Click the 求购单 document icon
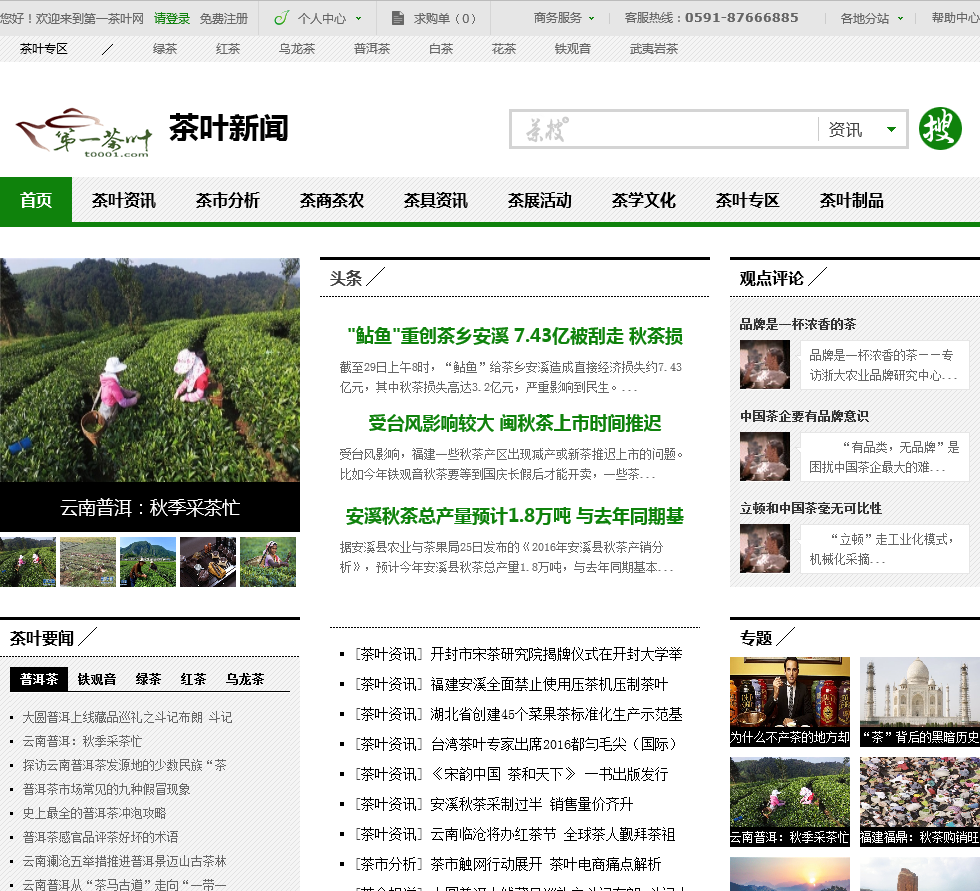The image size is (980, 891). (398, 18)
